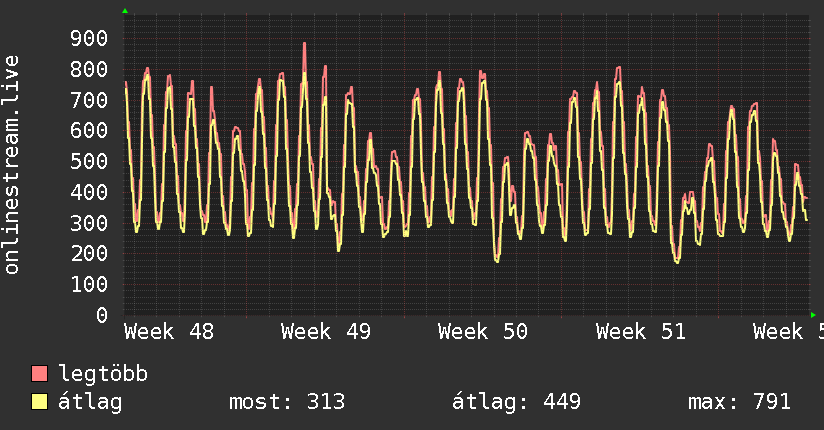
Task: Click the green arrow ending the x-axis
Action: 813,315
